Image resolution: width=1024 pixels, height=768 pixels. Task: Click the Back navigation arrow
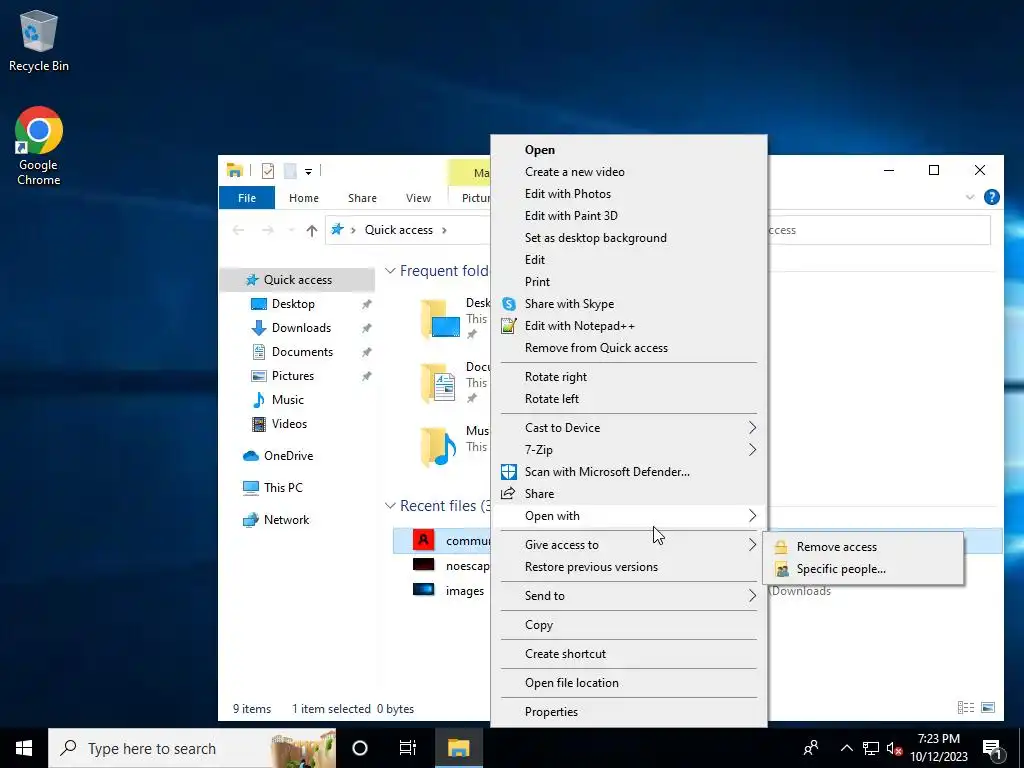238,230
